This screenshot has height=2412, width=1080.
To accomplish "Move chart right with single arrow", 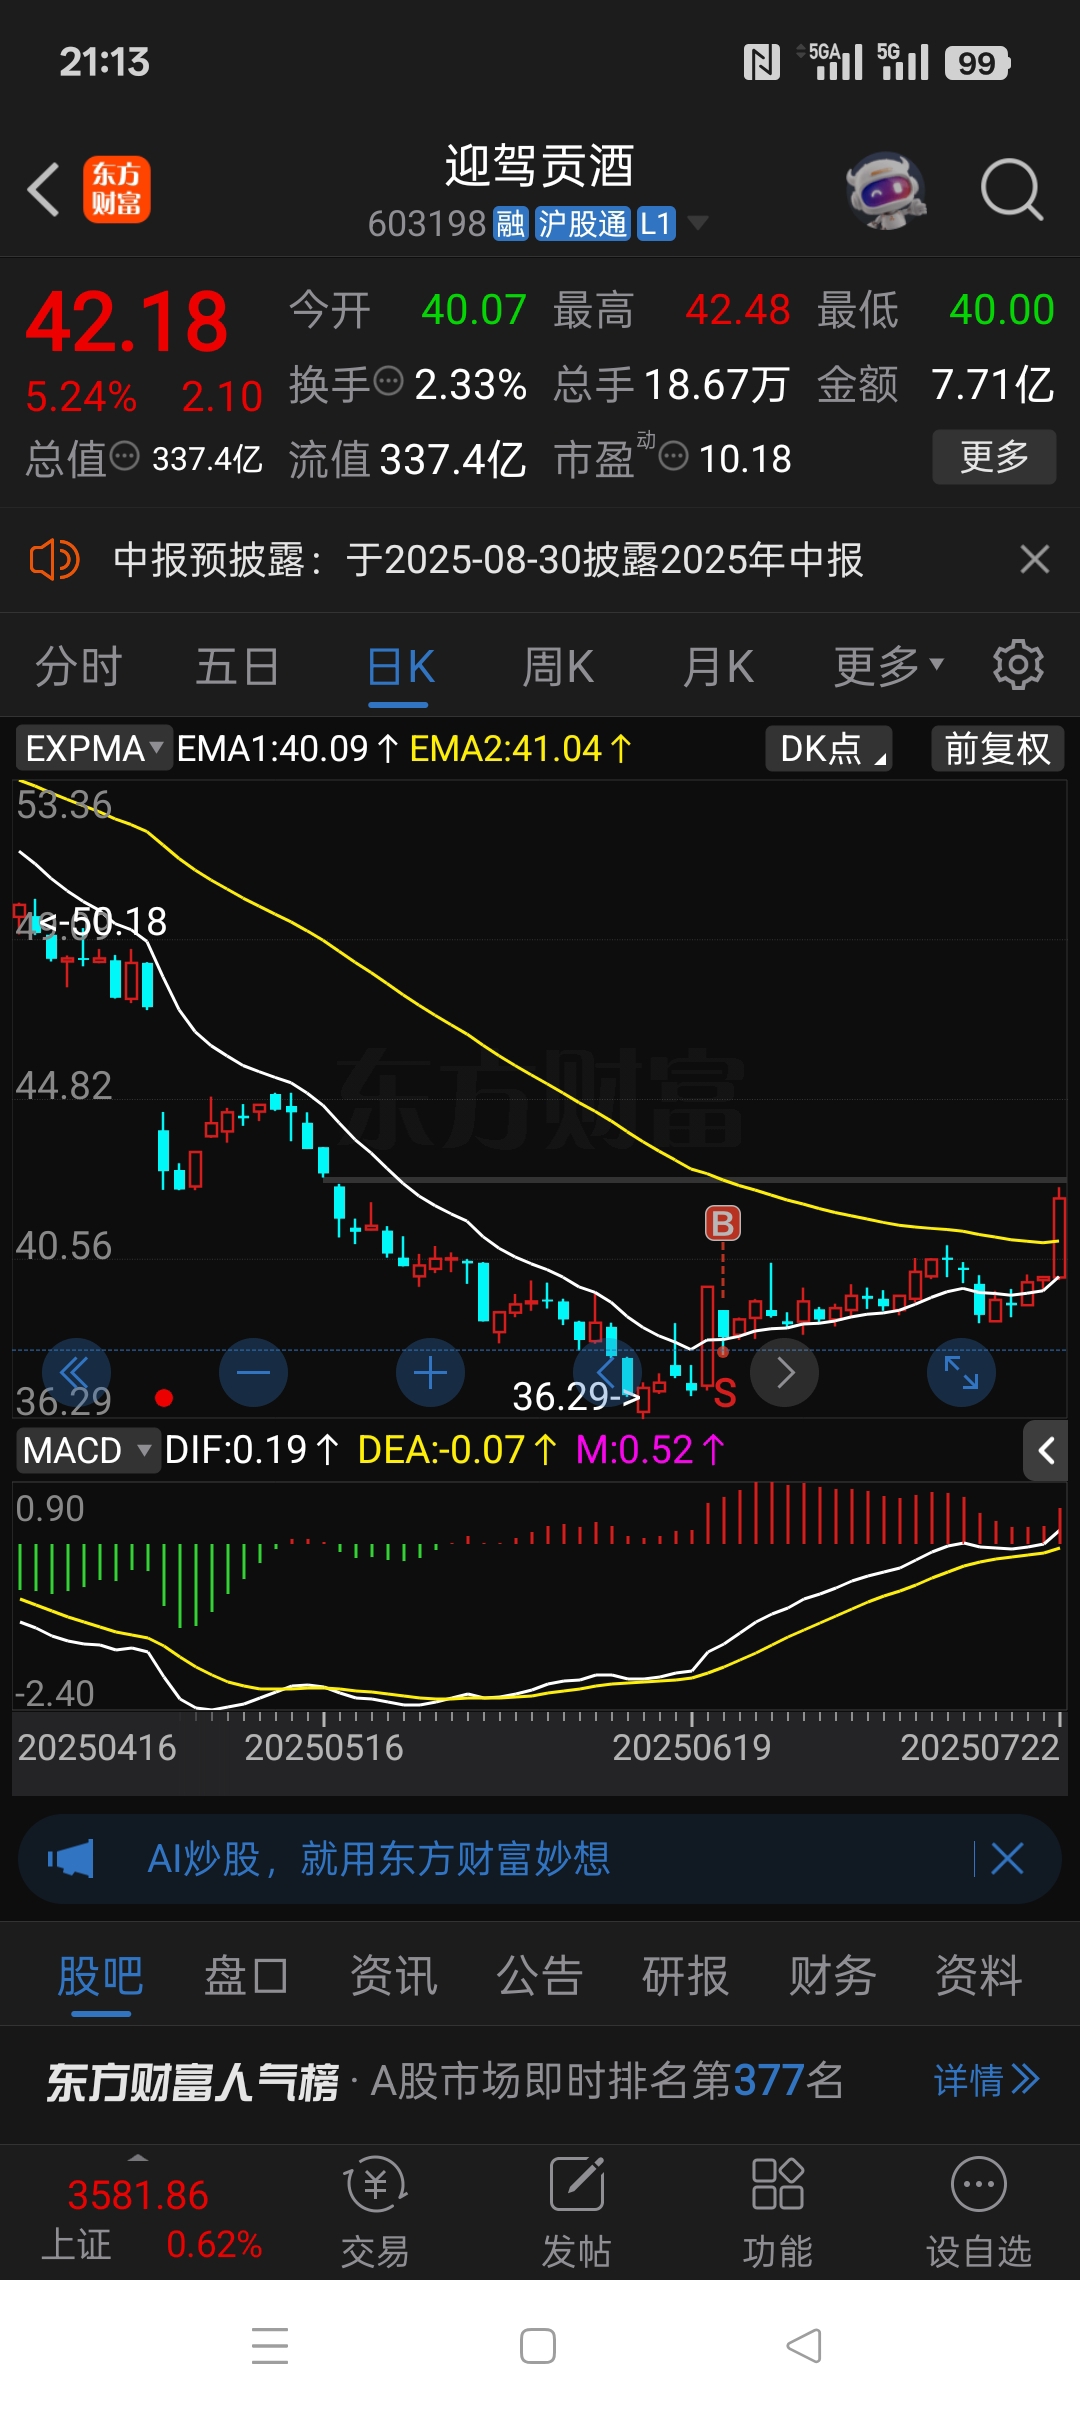I will 785,1372.
